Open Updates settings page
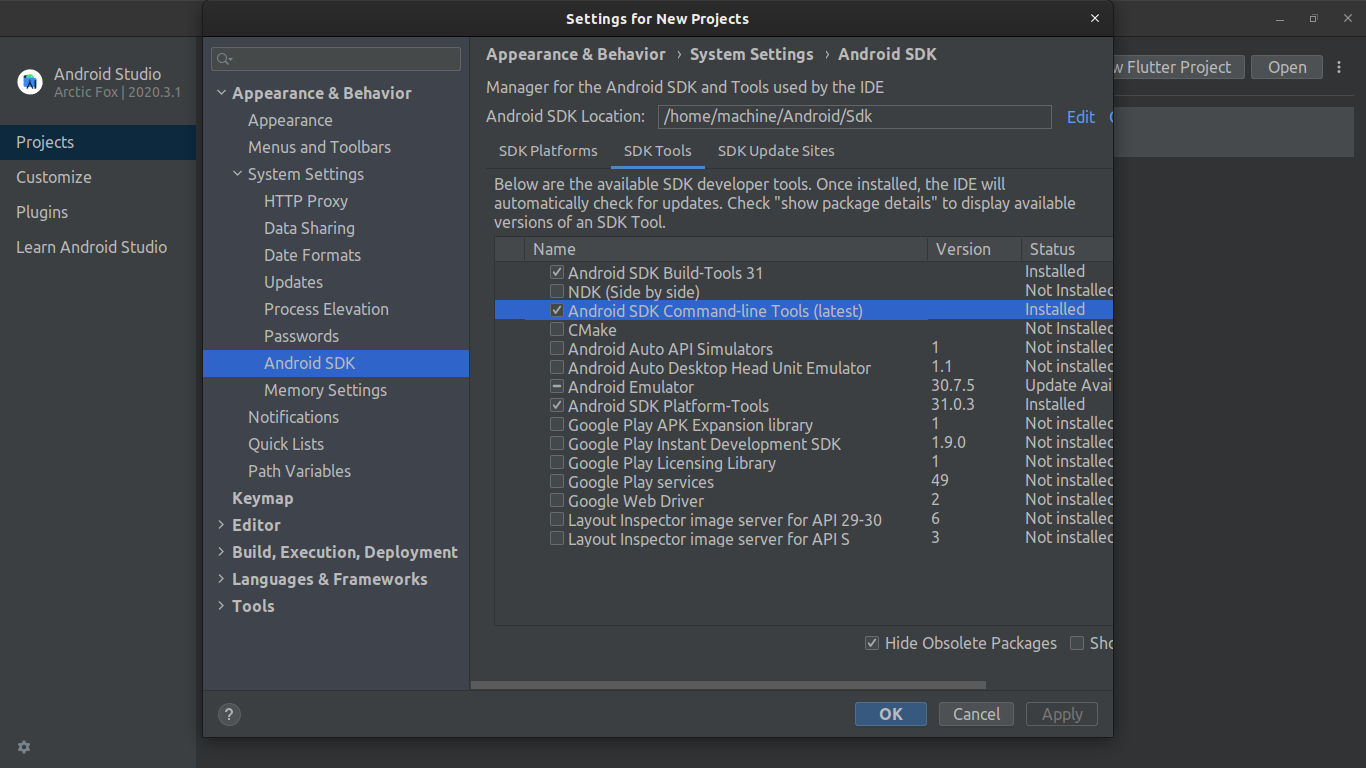 [293, 282]
